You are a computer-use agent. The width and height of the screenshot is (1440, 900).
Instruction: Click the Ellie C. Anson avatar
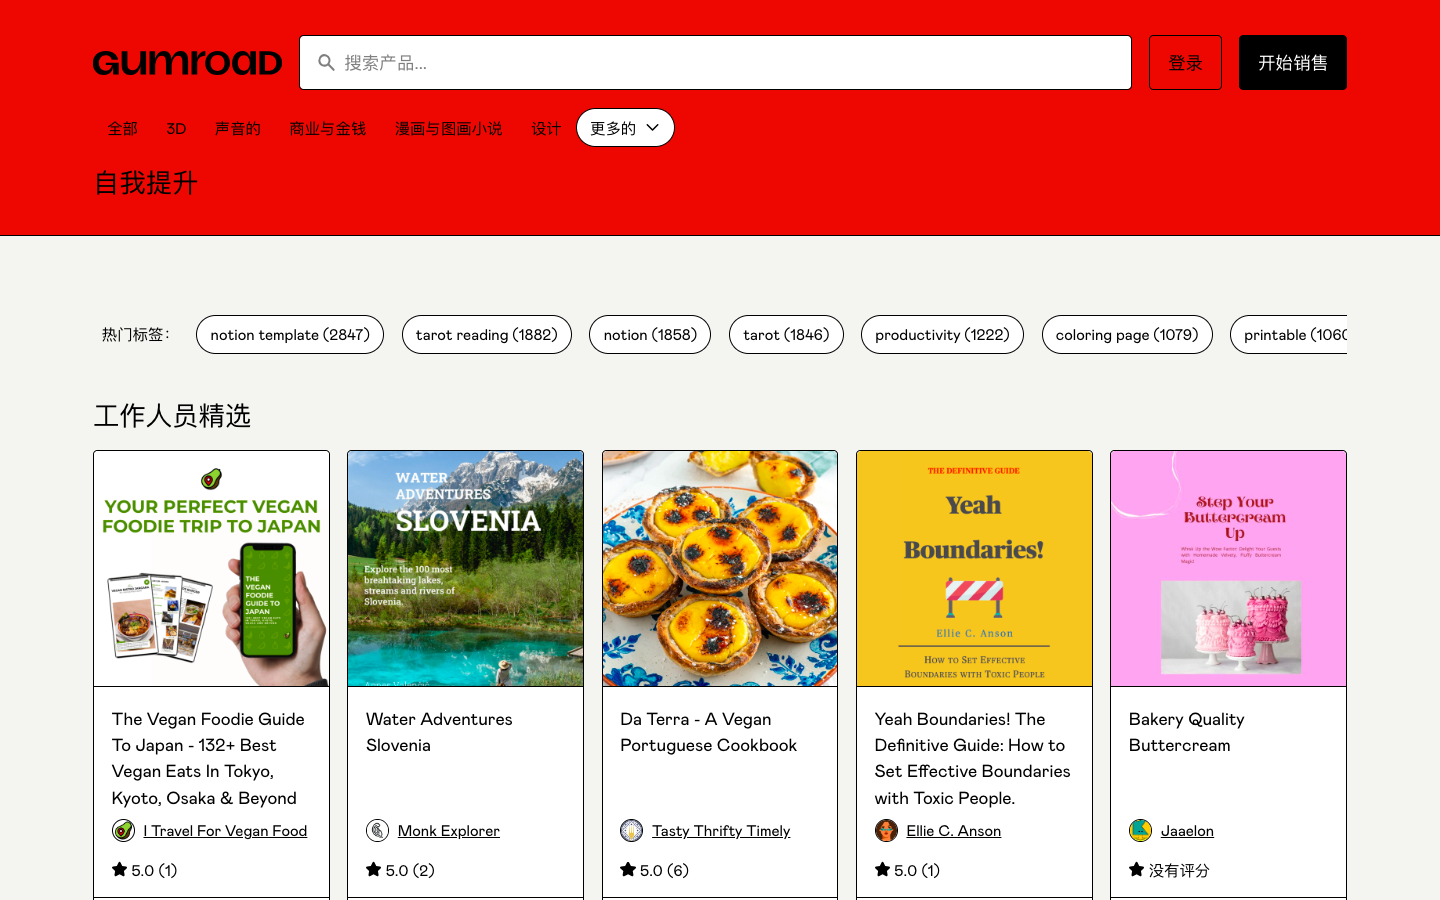point(886,830)
